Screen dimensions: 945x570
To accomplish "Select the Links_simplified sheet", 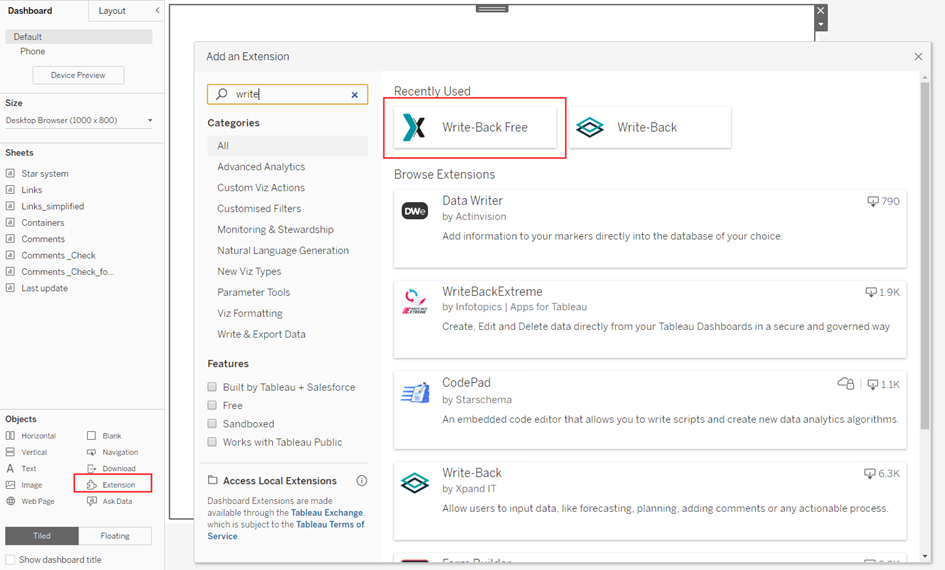I will [x=52, y=206].
